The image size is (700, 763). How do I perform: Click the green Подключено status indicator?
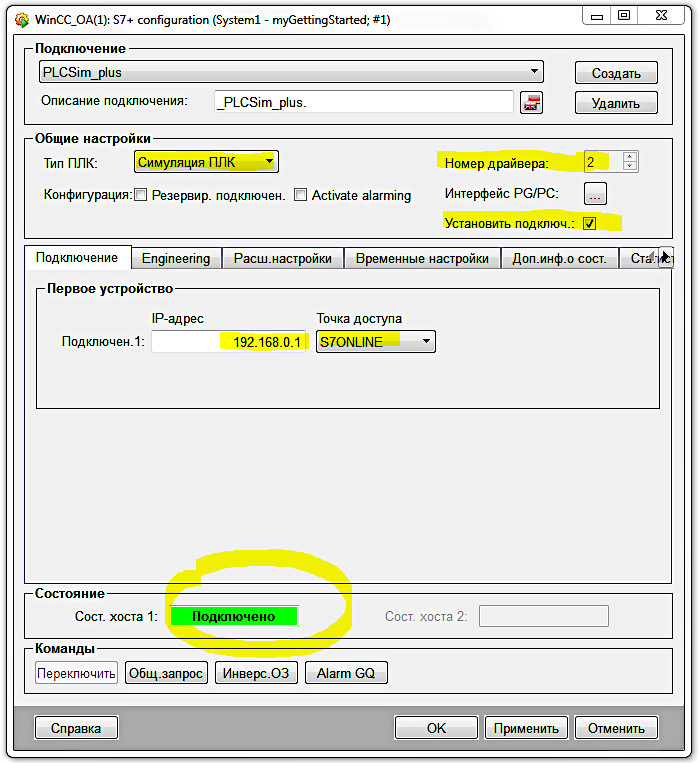pyautogui.click(x=233, y=616)
